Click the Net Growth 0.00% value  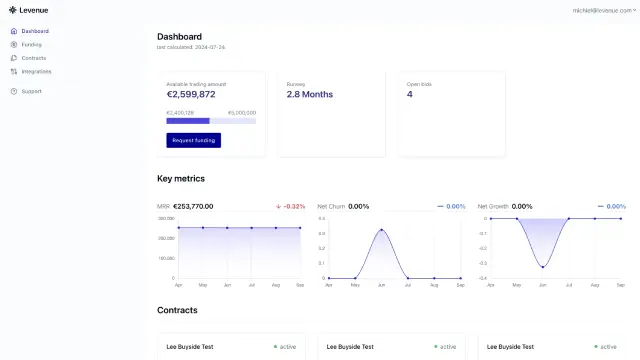[x=522, y=207]
